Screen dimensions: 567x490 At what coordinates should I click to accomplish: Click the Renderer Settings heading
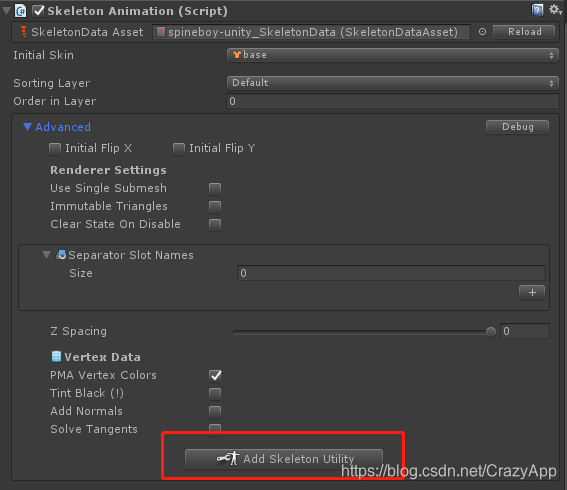(x=108, y=170)
